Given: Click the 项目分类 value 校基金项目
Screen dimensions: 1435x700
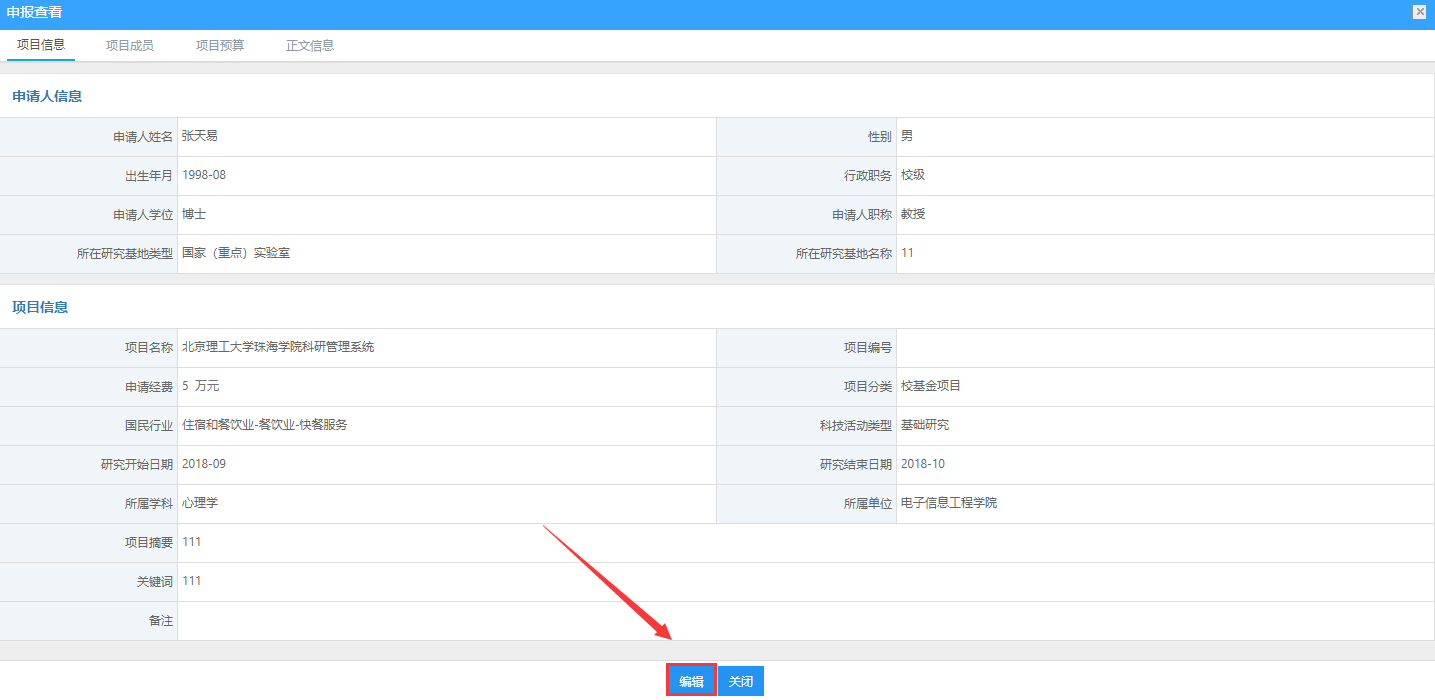Looking at the screenshot, I should click(x=930, y=386).
